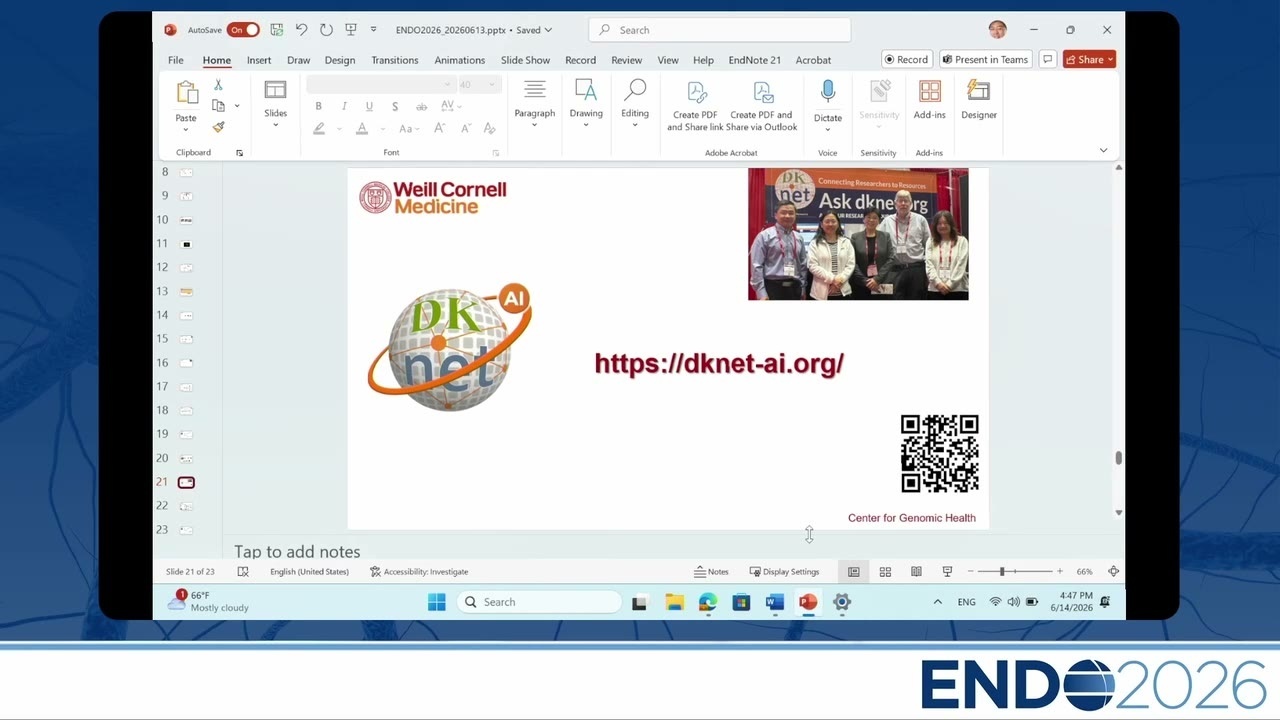Click the PowerPoint title bar Search box

pyautogui.click(x=719, y=30)
